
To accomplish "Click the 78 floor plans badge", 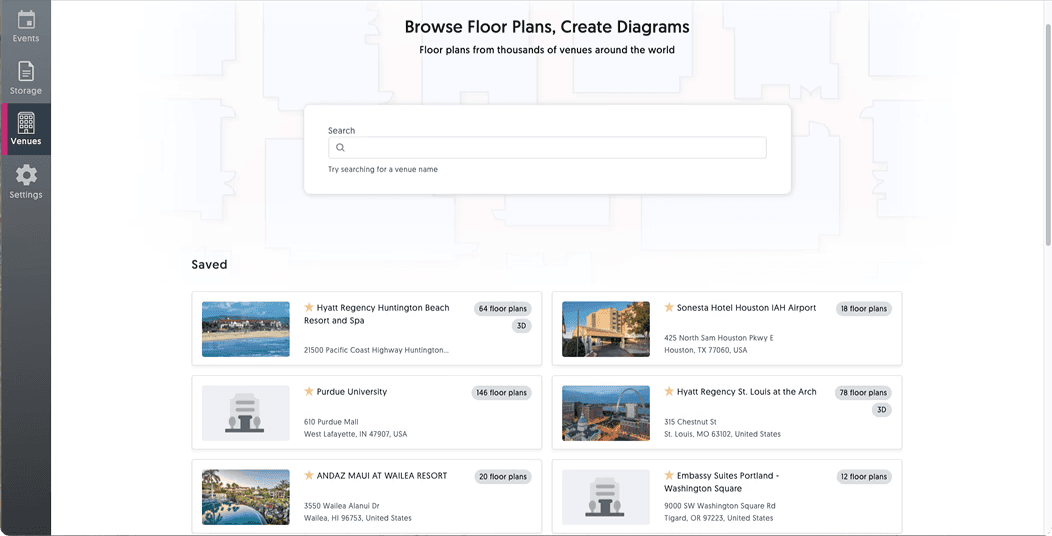I will (x=863, y=392).
